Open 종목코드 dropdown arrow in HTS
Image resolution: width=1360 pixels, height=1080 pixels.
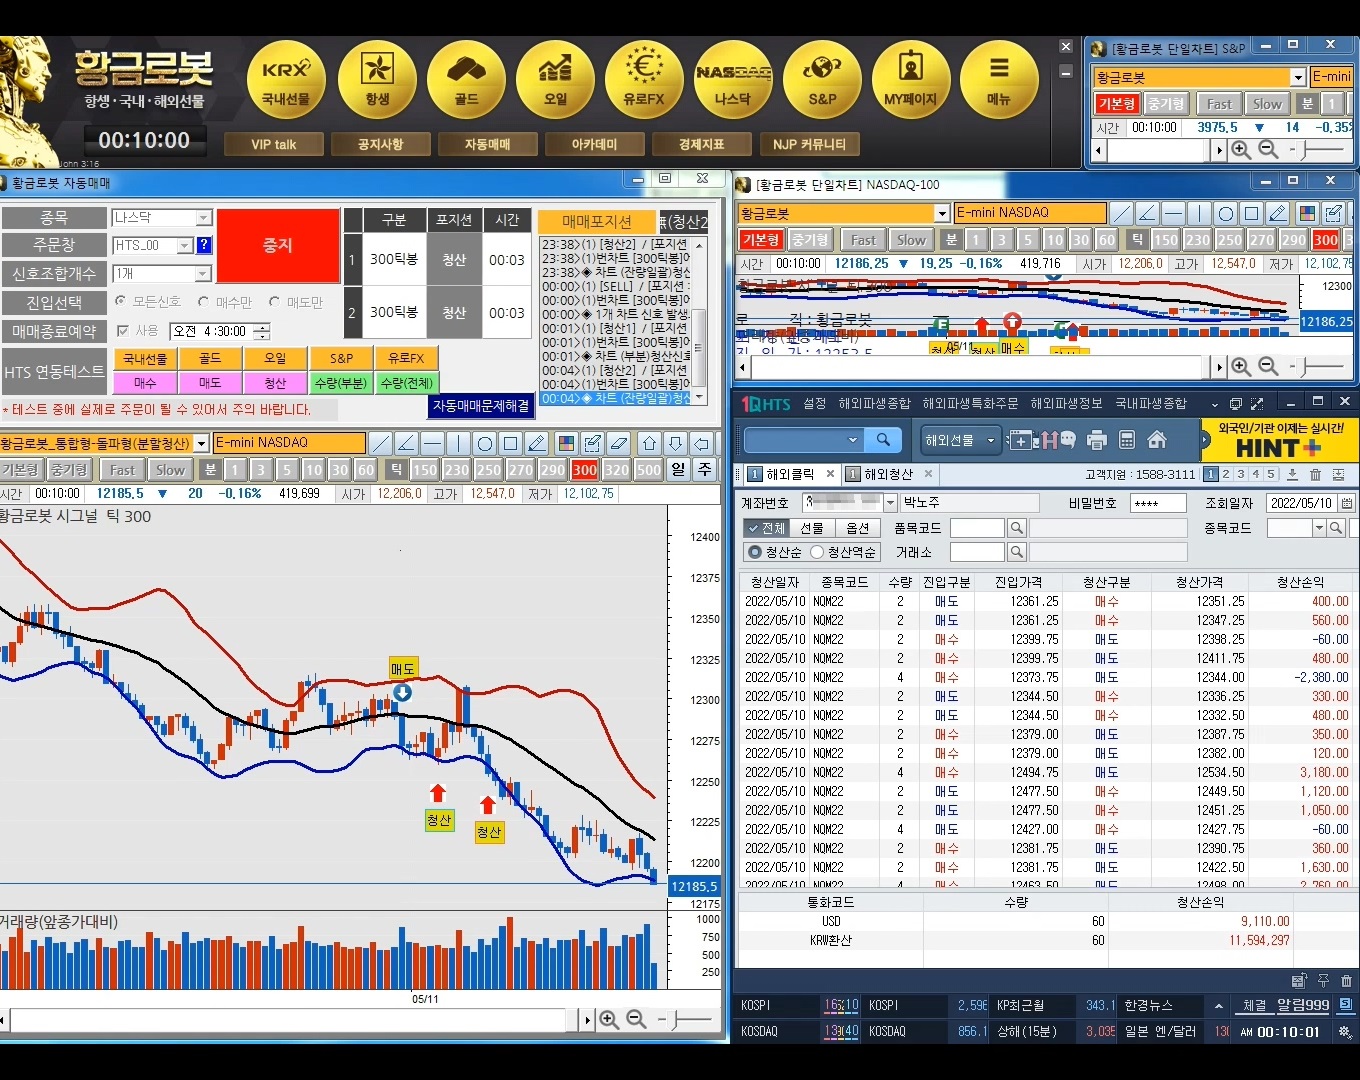click(x=1319, y=528)
